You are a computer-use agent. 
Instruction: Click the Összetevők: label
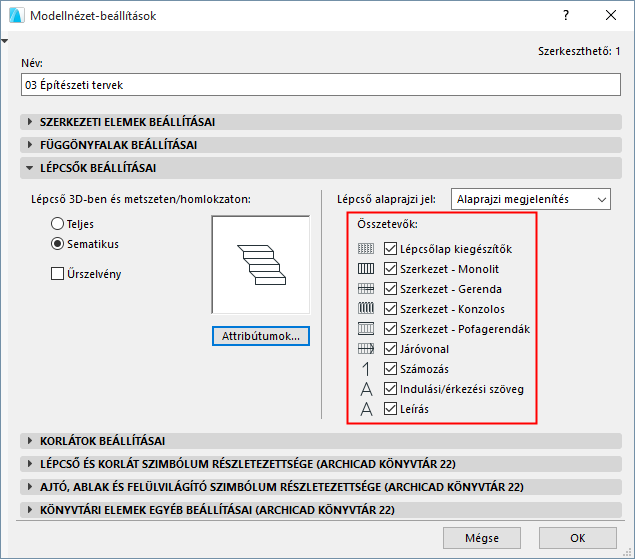tap(388, 224)
